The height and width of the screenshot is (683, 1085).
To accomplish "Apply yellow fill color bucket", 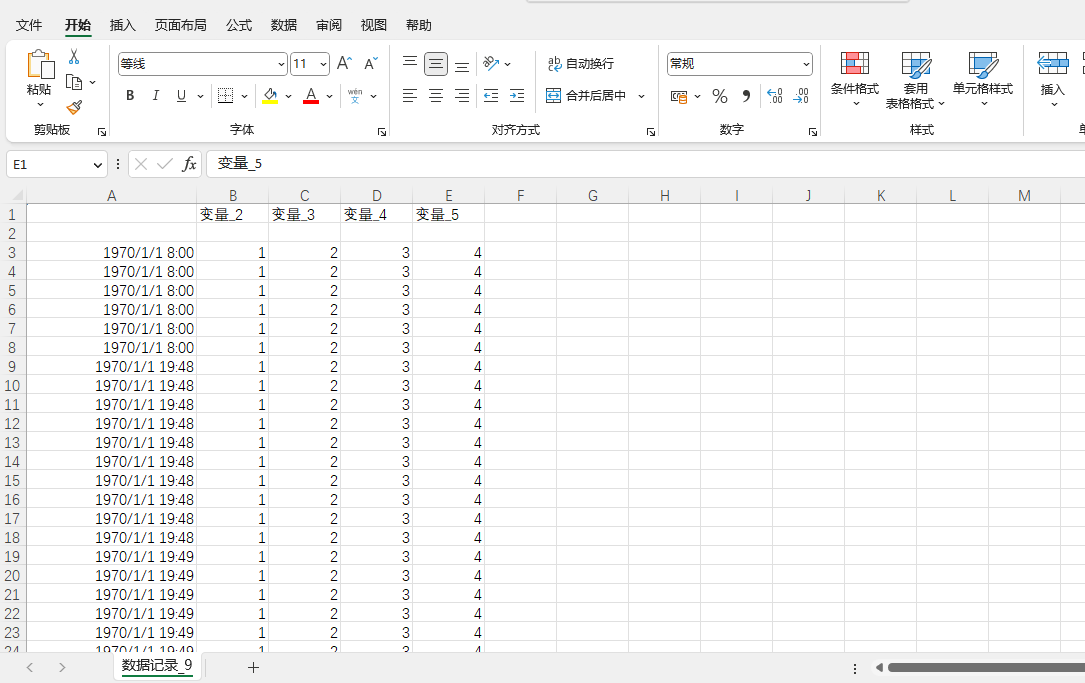I will tap(270, 95).
